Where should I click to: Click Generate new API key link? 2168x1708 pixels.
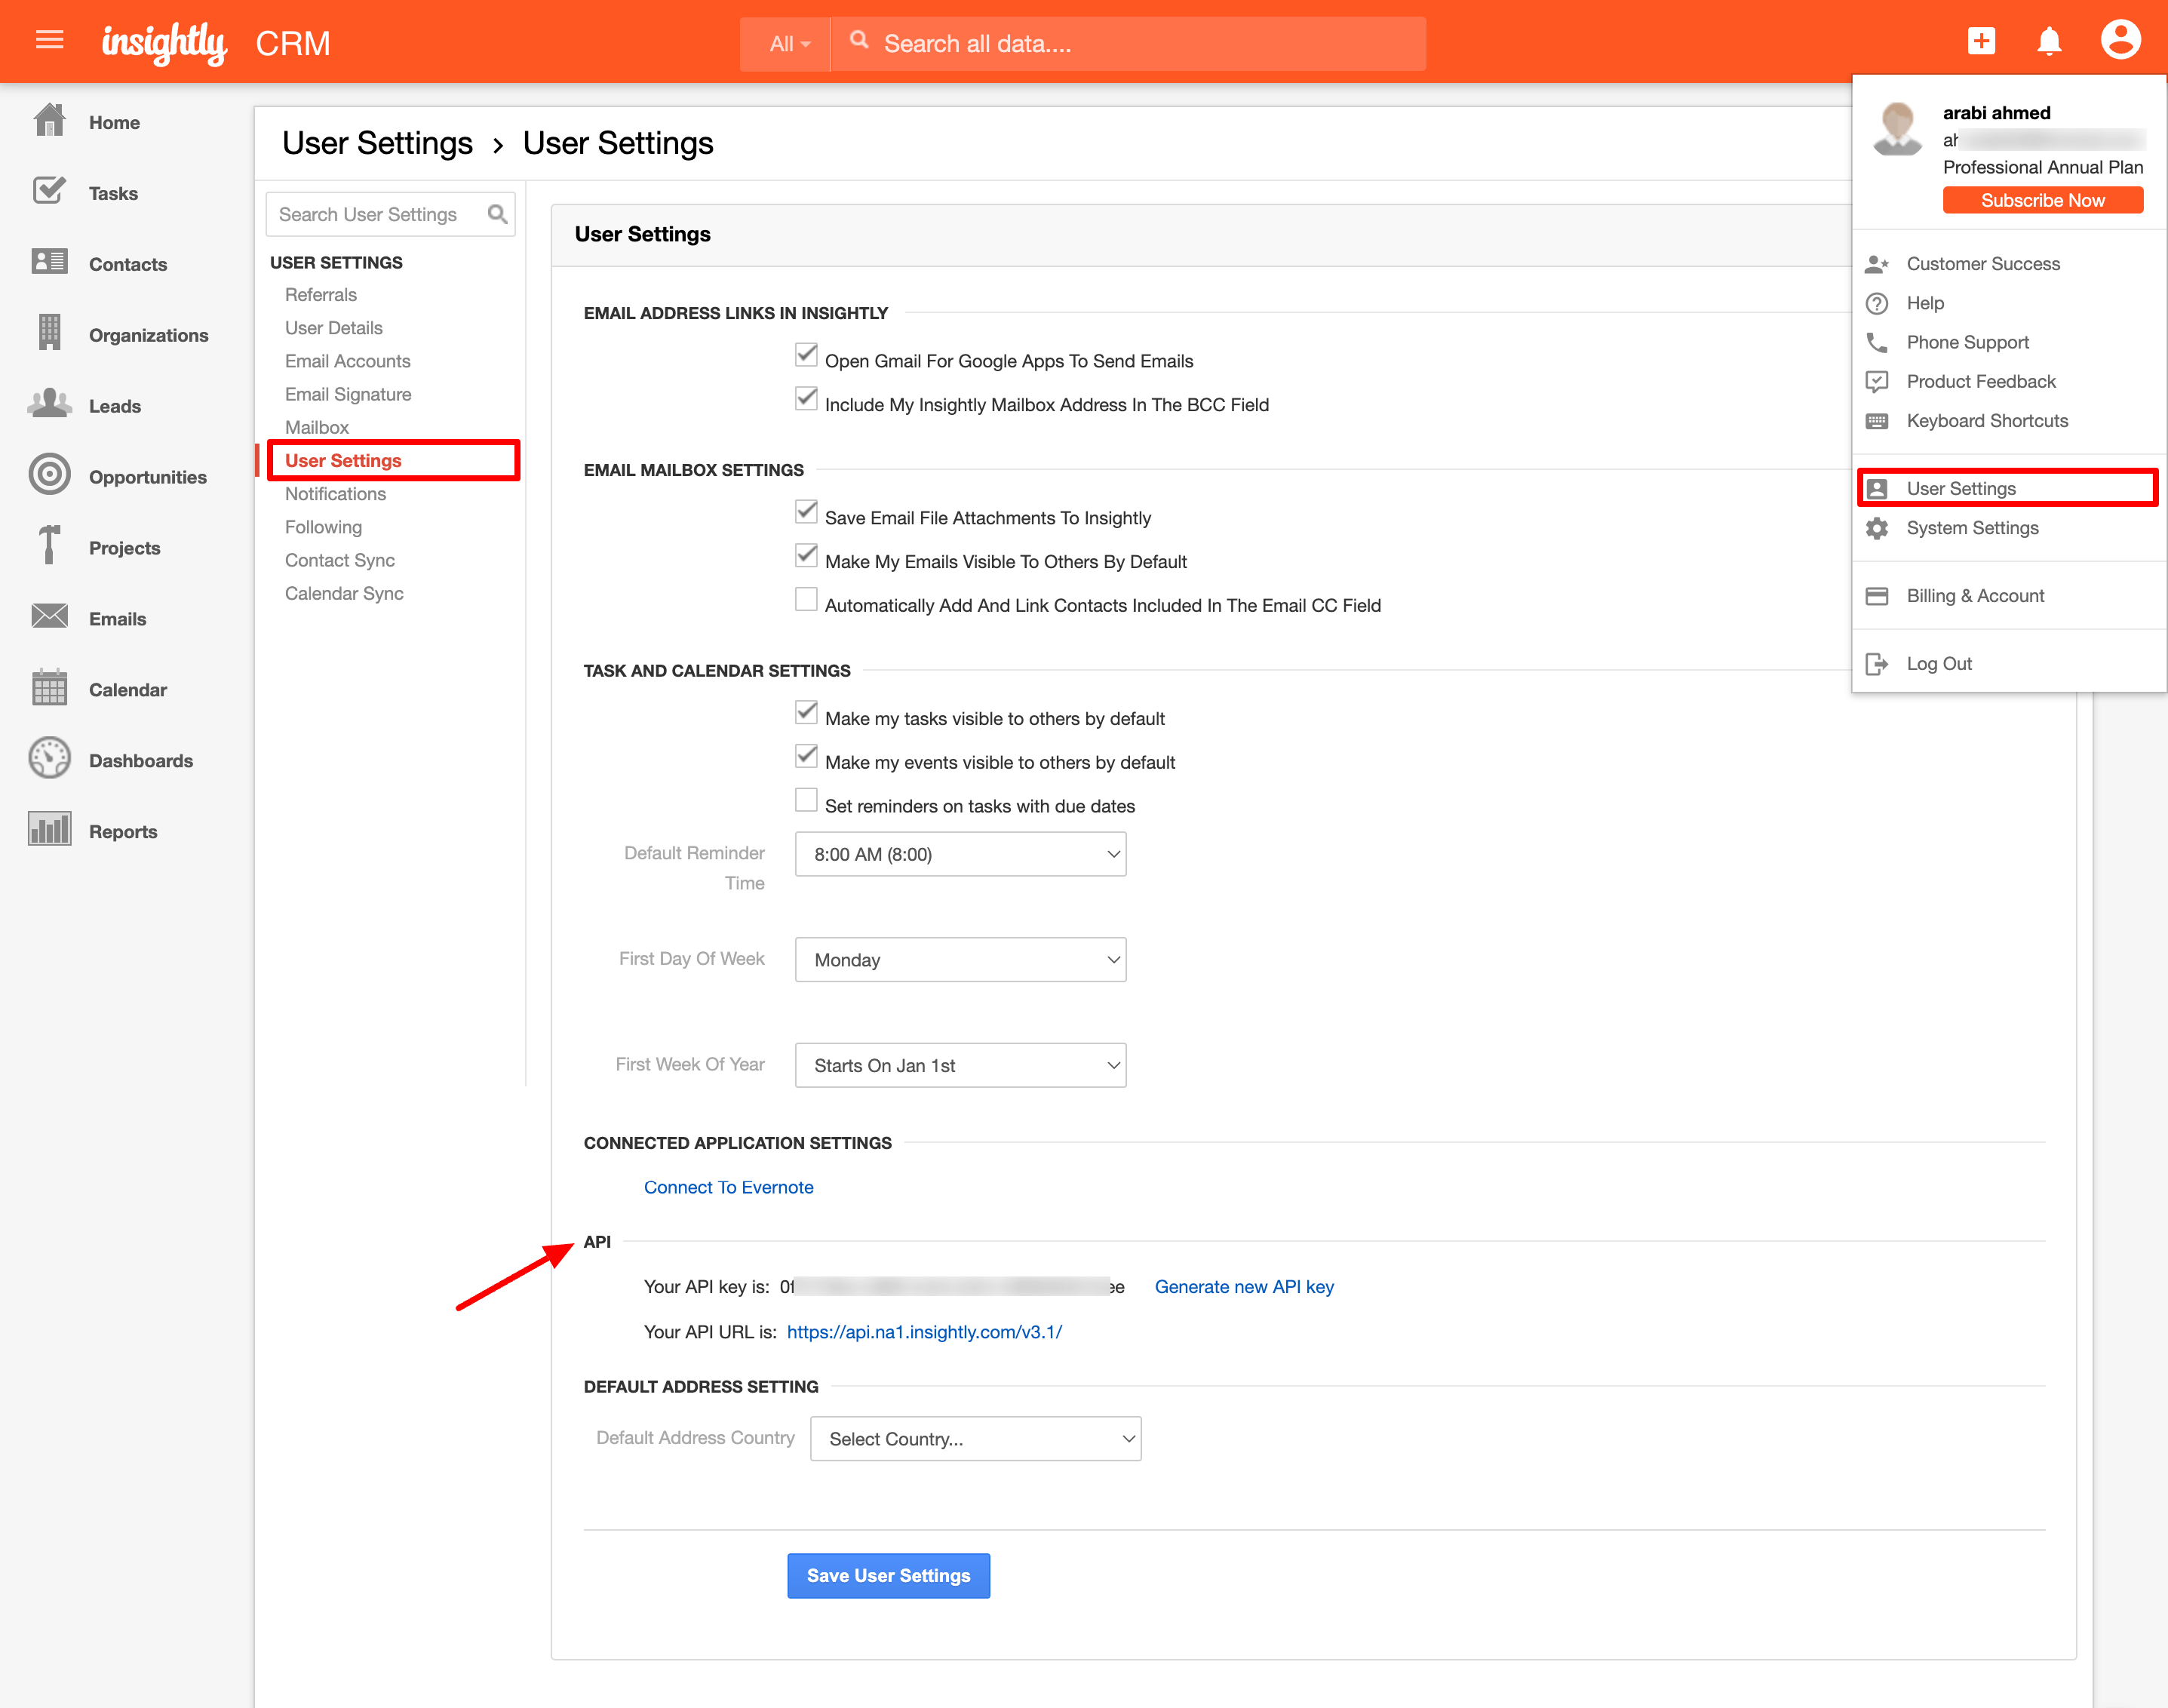pyautogui.click(x=1244, y=1287)
